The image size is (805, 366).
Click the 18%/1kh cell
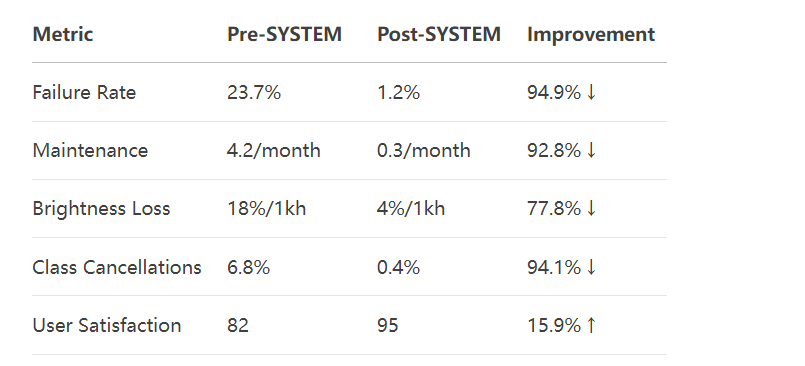click(x=266, y=209)
